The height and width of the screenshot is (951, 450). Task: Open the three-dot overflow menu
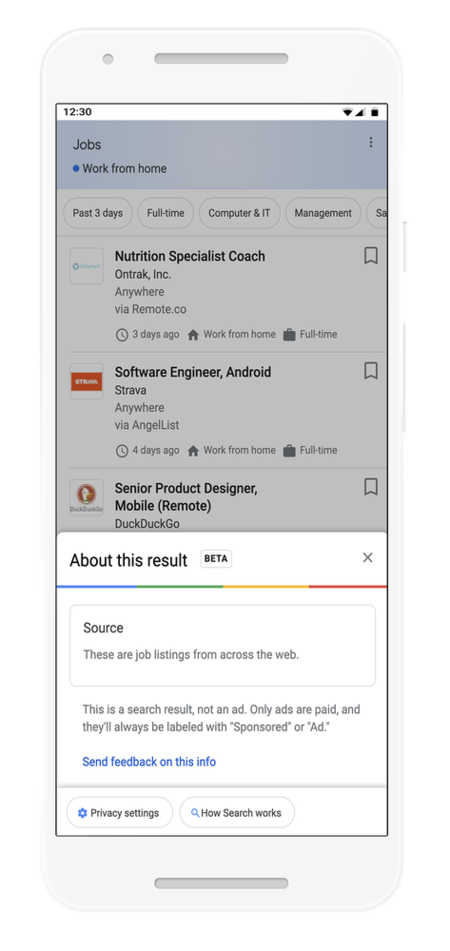click(371, 143)
